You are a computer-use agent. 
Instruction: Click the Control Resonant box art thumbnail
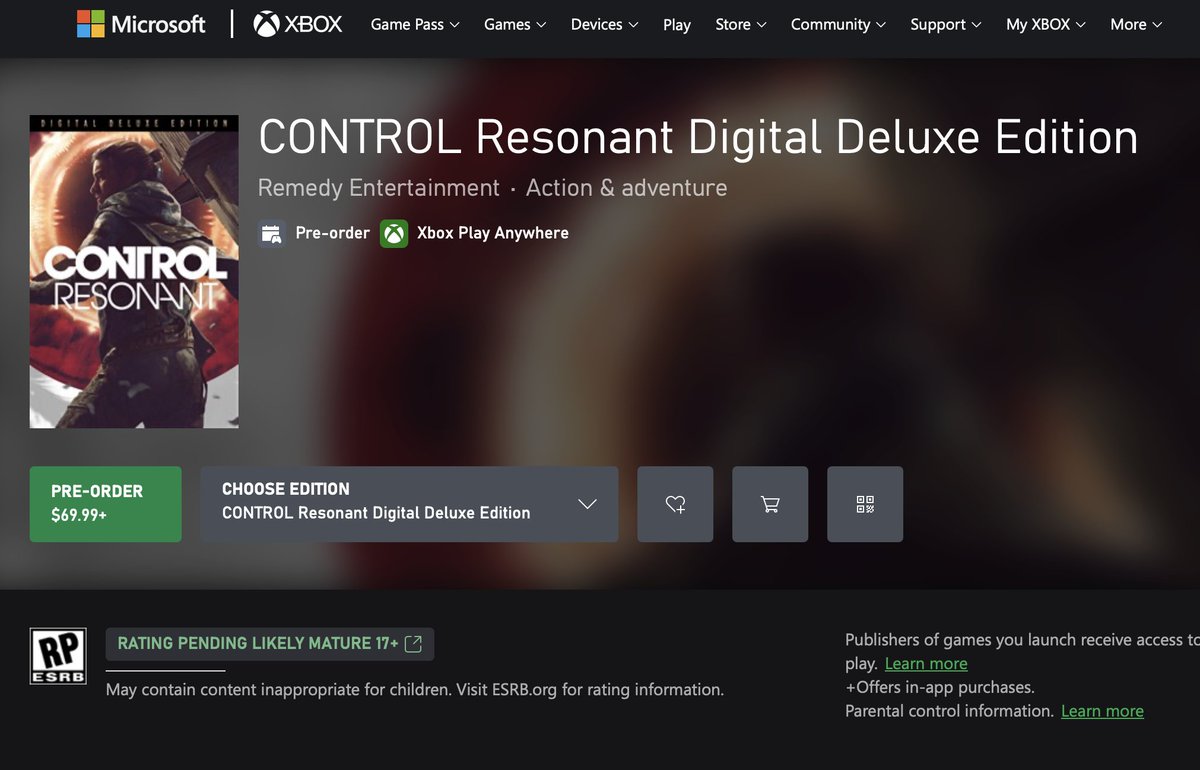pos(134,271)
